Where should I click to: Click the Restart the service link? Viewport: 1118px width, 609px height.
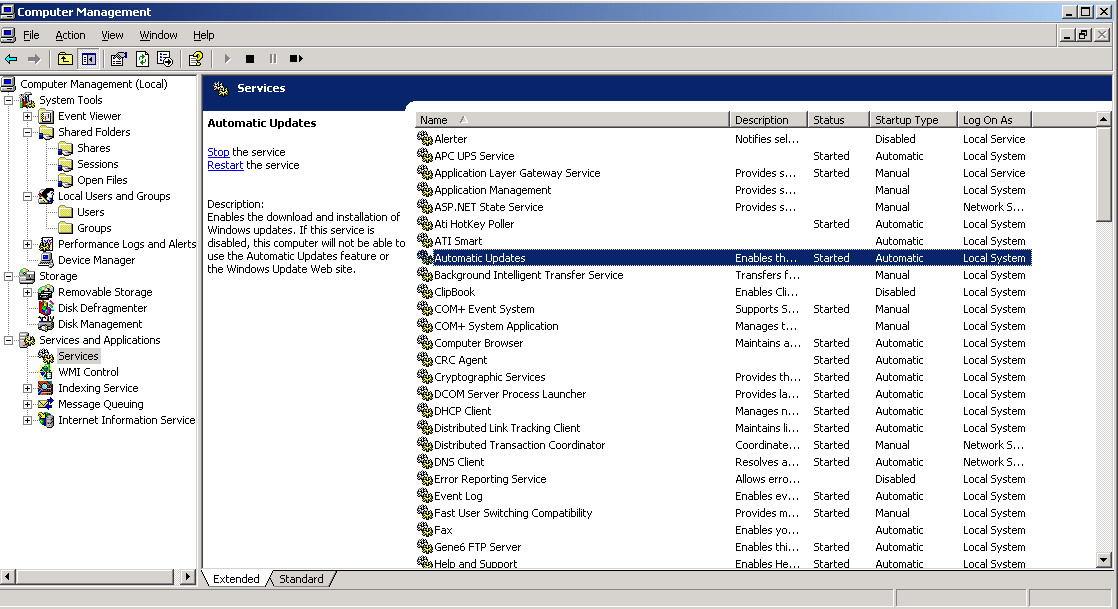coord(225,165)
